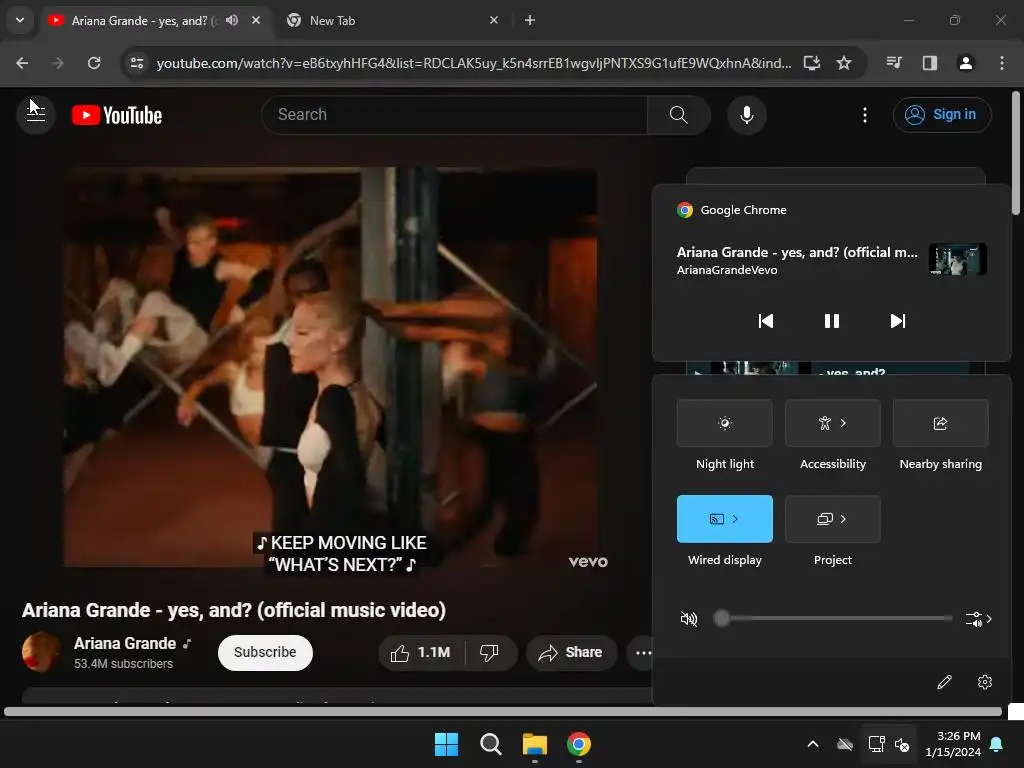Open YouTube settings three-dot menu
This screenshot has height=768, width=1024.
pyautogui.click(x=865, y=115)
